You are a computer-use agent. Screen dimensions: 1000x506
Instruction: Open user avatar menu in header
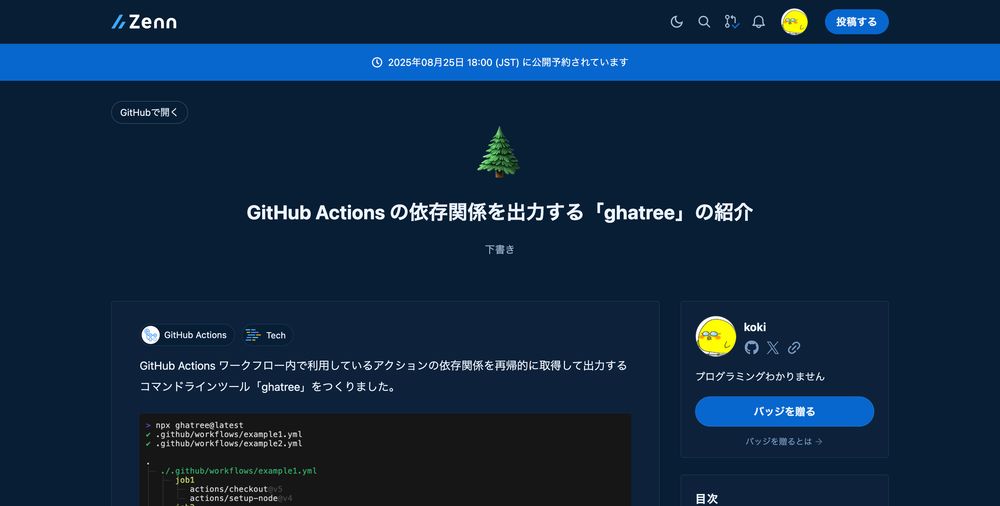tap(794, 22)
